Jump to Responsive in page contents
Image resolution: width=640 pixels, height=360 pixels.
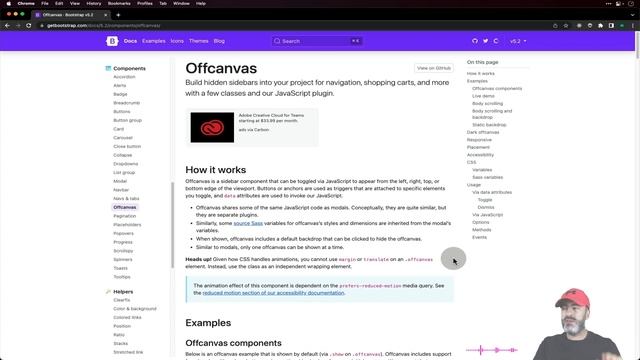(x=479, y=140)
